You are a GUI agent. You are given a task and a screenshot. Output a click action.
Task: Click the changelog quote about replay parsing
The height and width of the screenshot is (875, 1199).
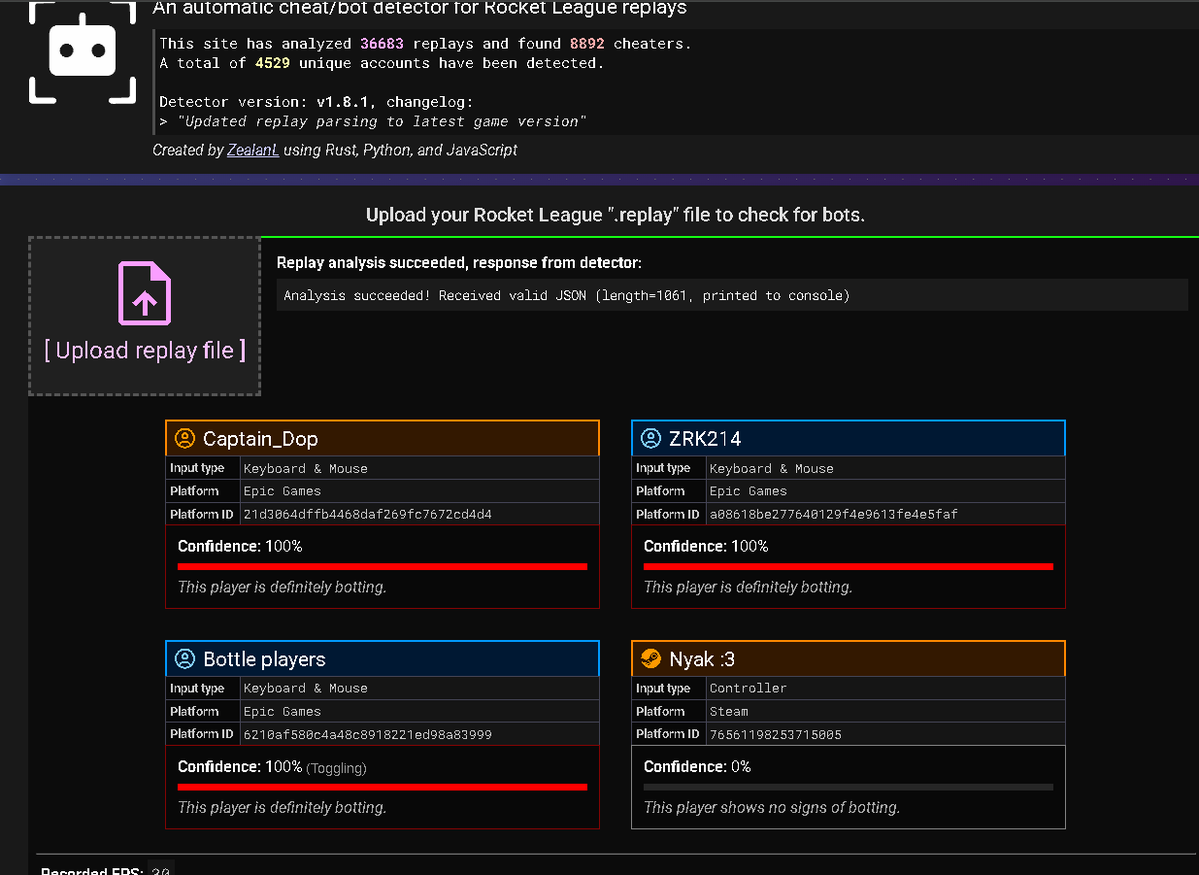click(x=382, y=121)
